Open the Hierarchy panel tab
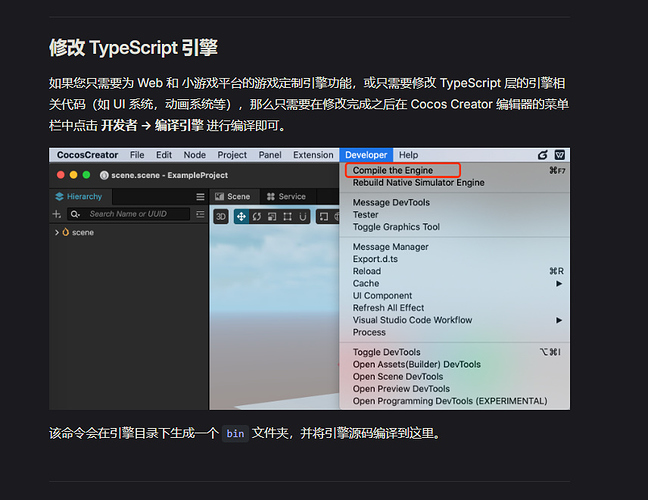648x500 pixels. (79, 197)
